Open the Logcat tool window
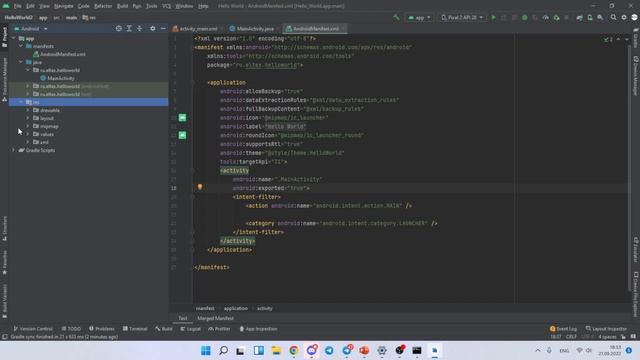This screenshot has height=360, width=640. click(191, 329)
